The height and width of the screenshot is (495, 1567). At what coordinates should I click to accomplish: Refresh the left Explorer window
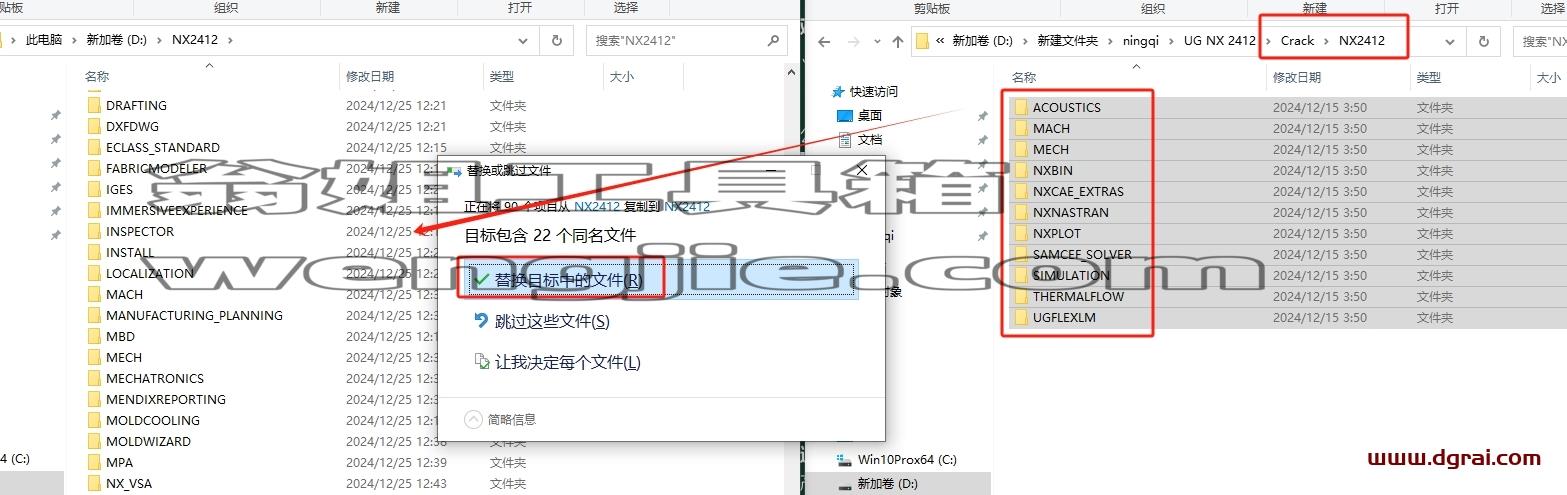click(556, 40)
